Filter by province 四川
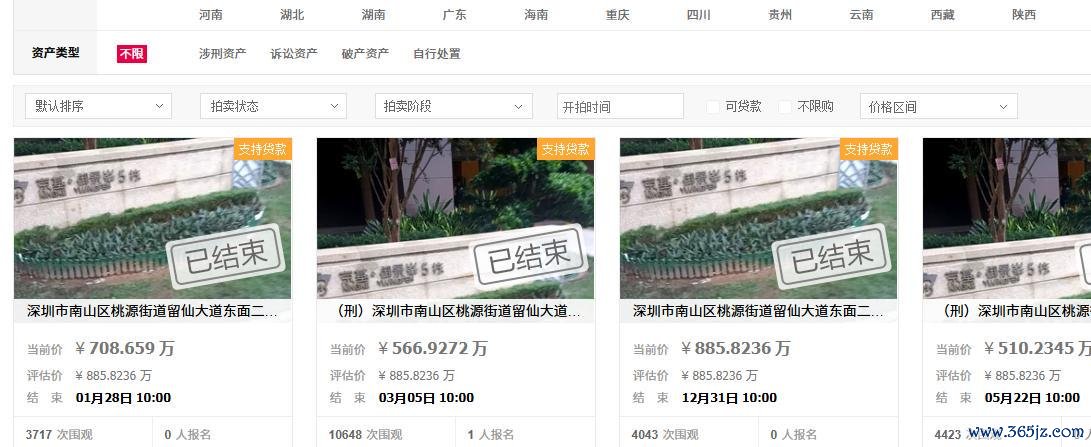This screenshot has height=447, width=1091. click(699, 15)
